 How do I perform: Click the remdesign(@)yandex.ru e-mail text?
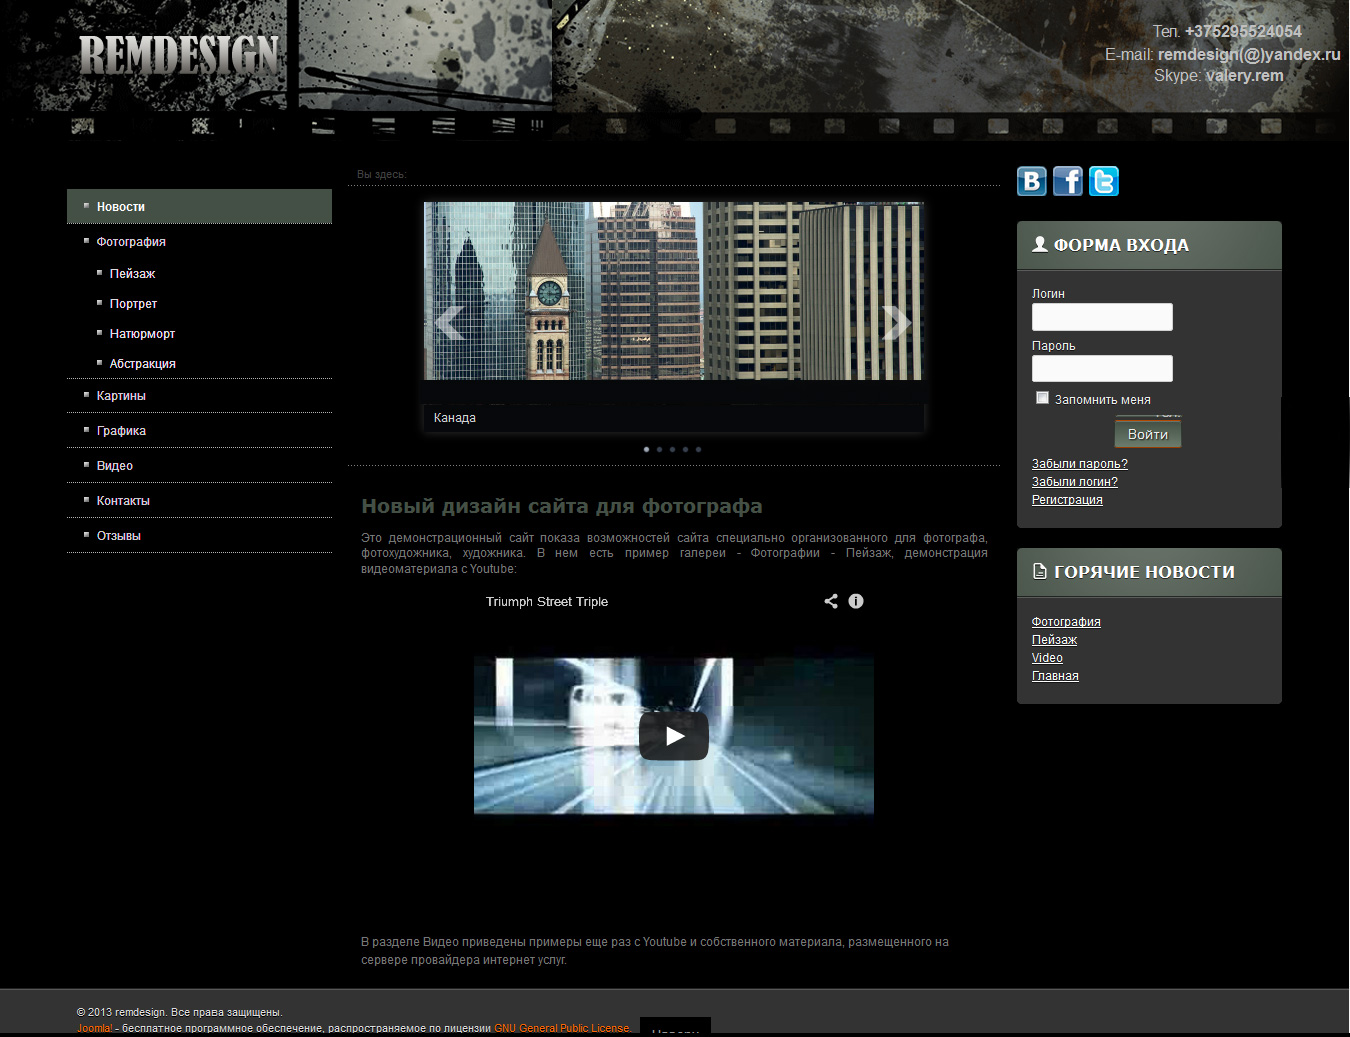click(1249, 54)
